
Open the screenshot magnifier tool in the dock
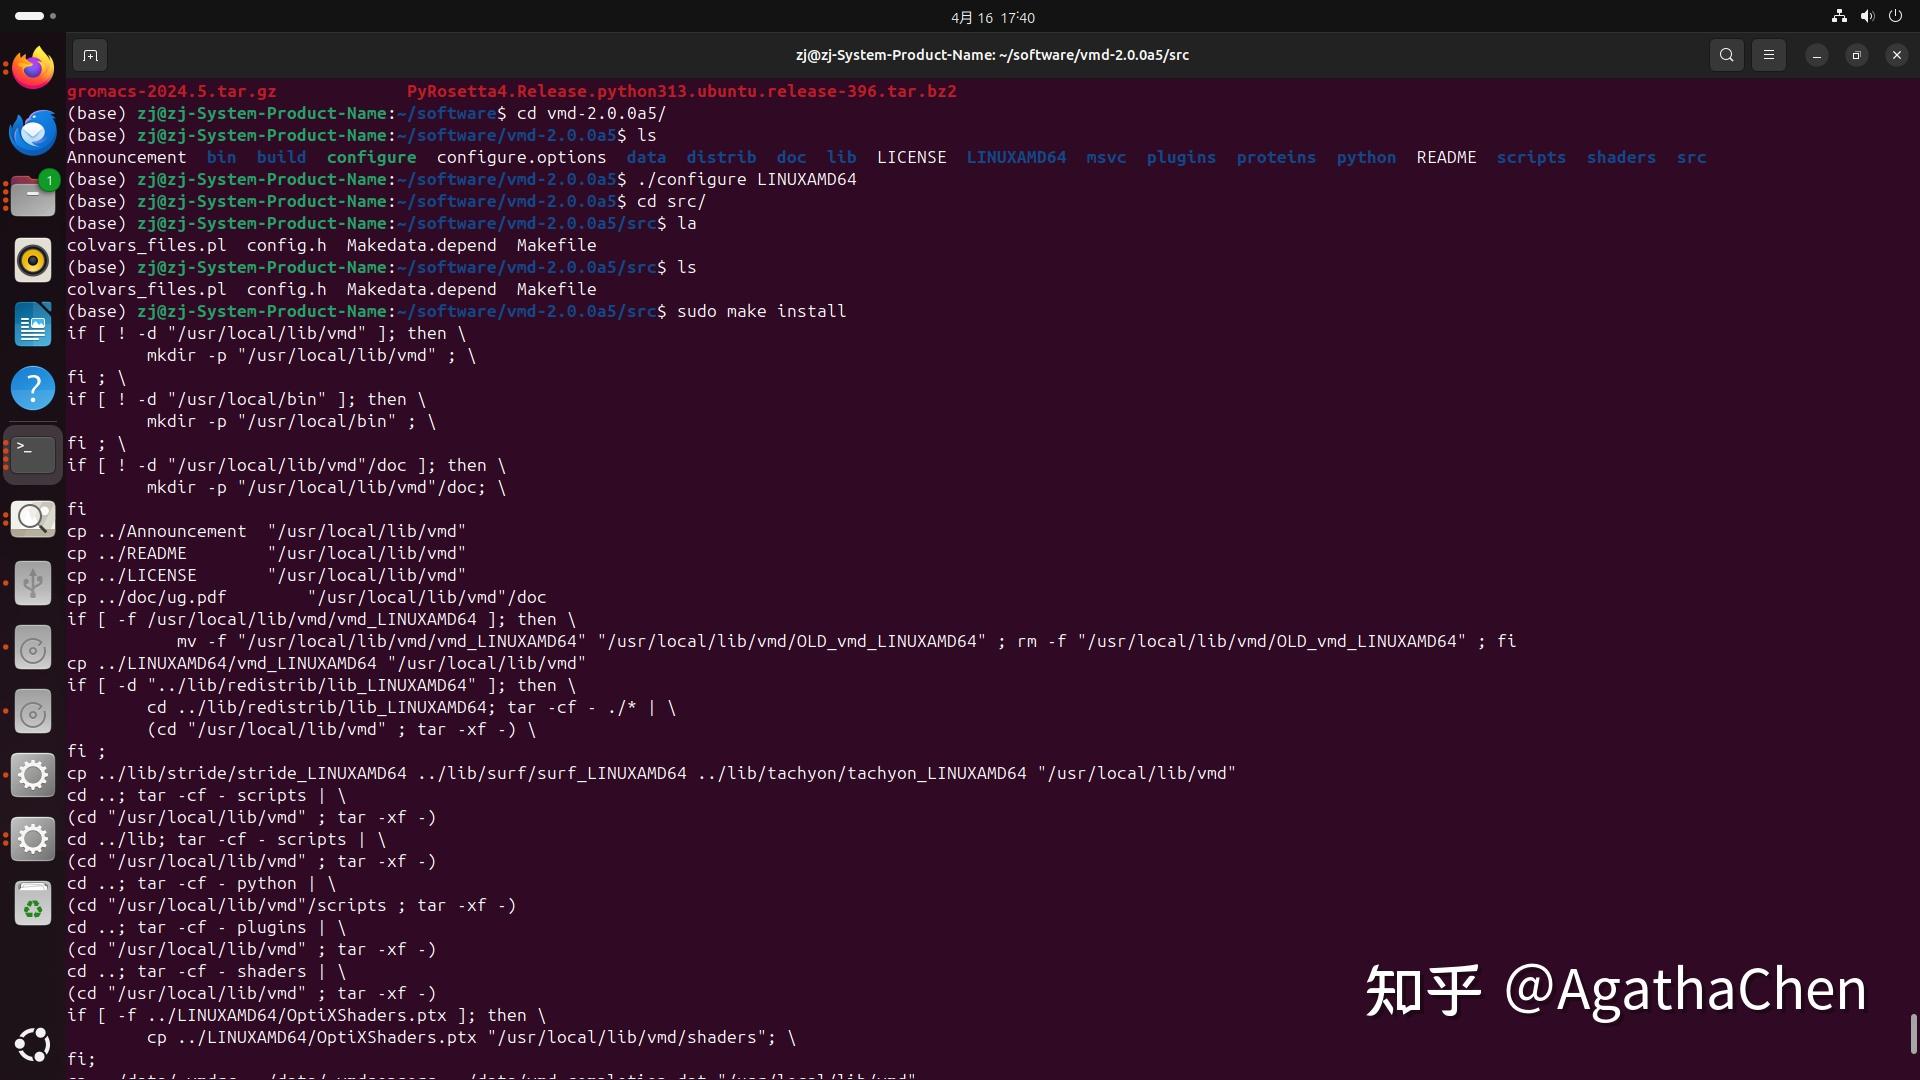[33, 519]
